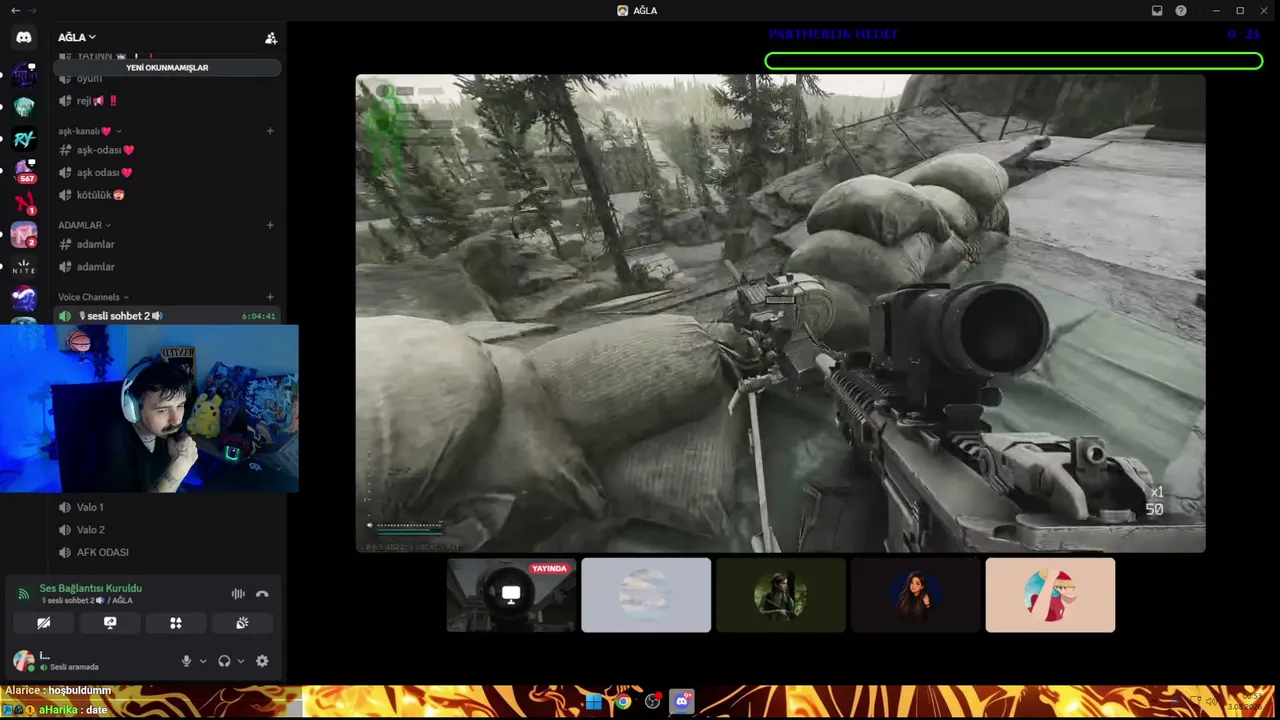Open Google Chrome from the taskbar
1280x720 pixels.
pos(623,702)
